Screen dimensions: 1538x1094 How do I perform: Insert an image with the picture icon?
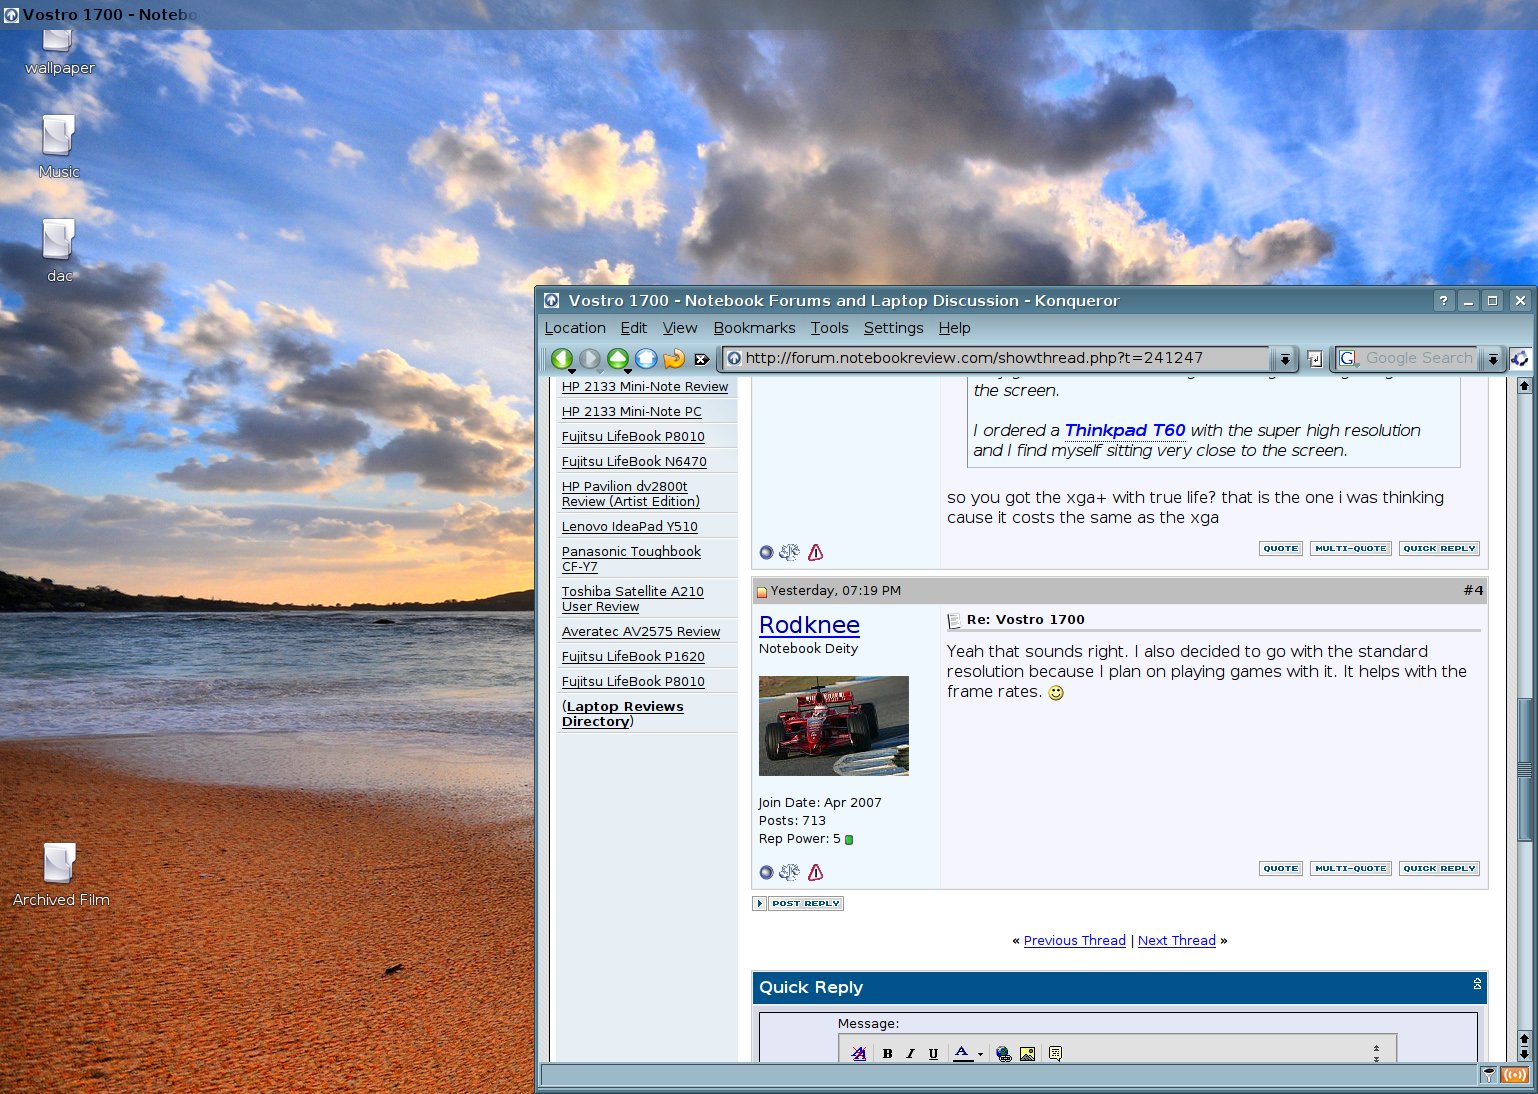(1027, 1053)
